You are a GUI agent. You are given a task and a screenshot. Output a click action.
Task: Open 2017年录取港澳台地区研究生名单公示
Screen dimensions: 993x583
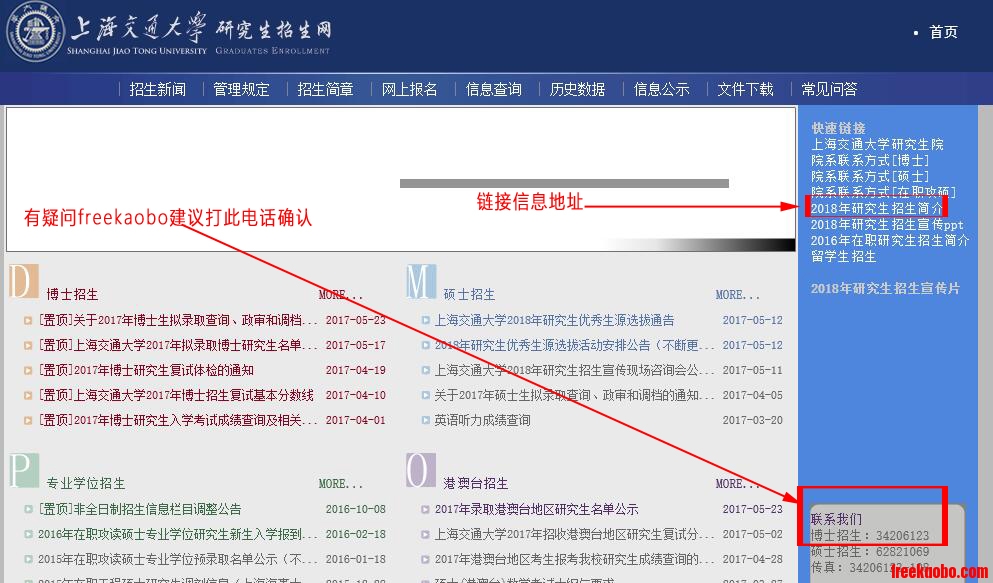(536, 510)
